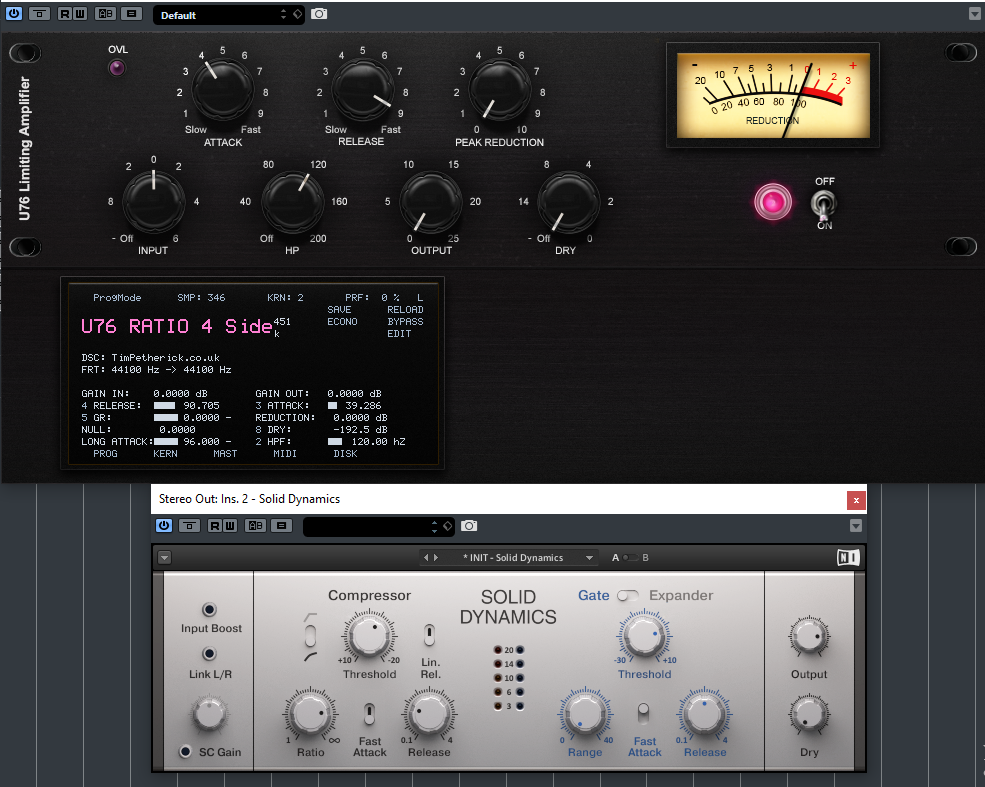
Task: Toggle Solid Dynamics plugin power button
Action: 163,525
